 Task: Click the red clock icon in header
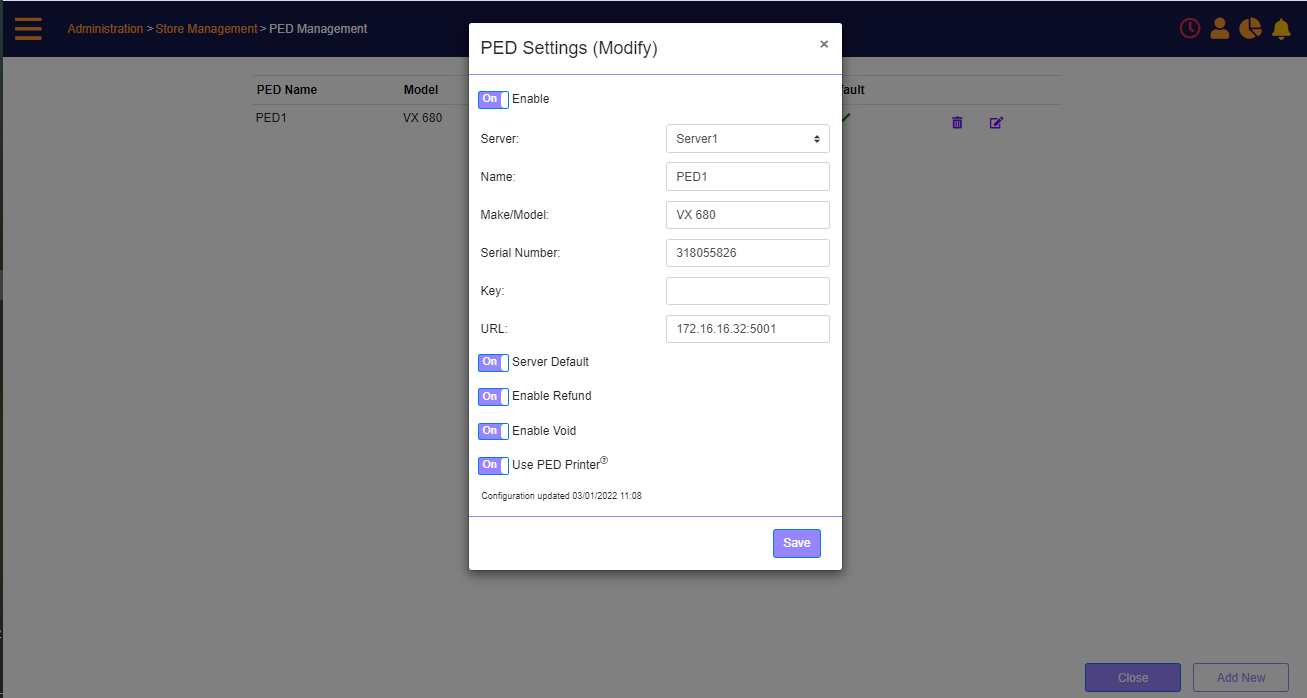tap(1190, 28)
